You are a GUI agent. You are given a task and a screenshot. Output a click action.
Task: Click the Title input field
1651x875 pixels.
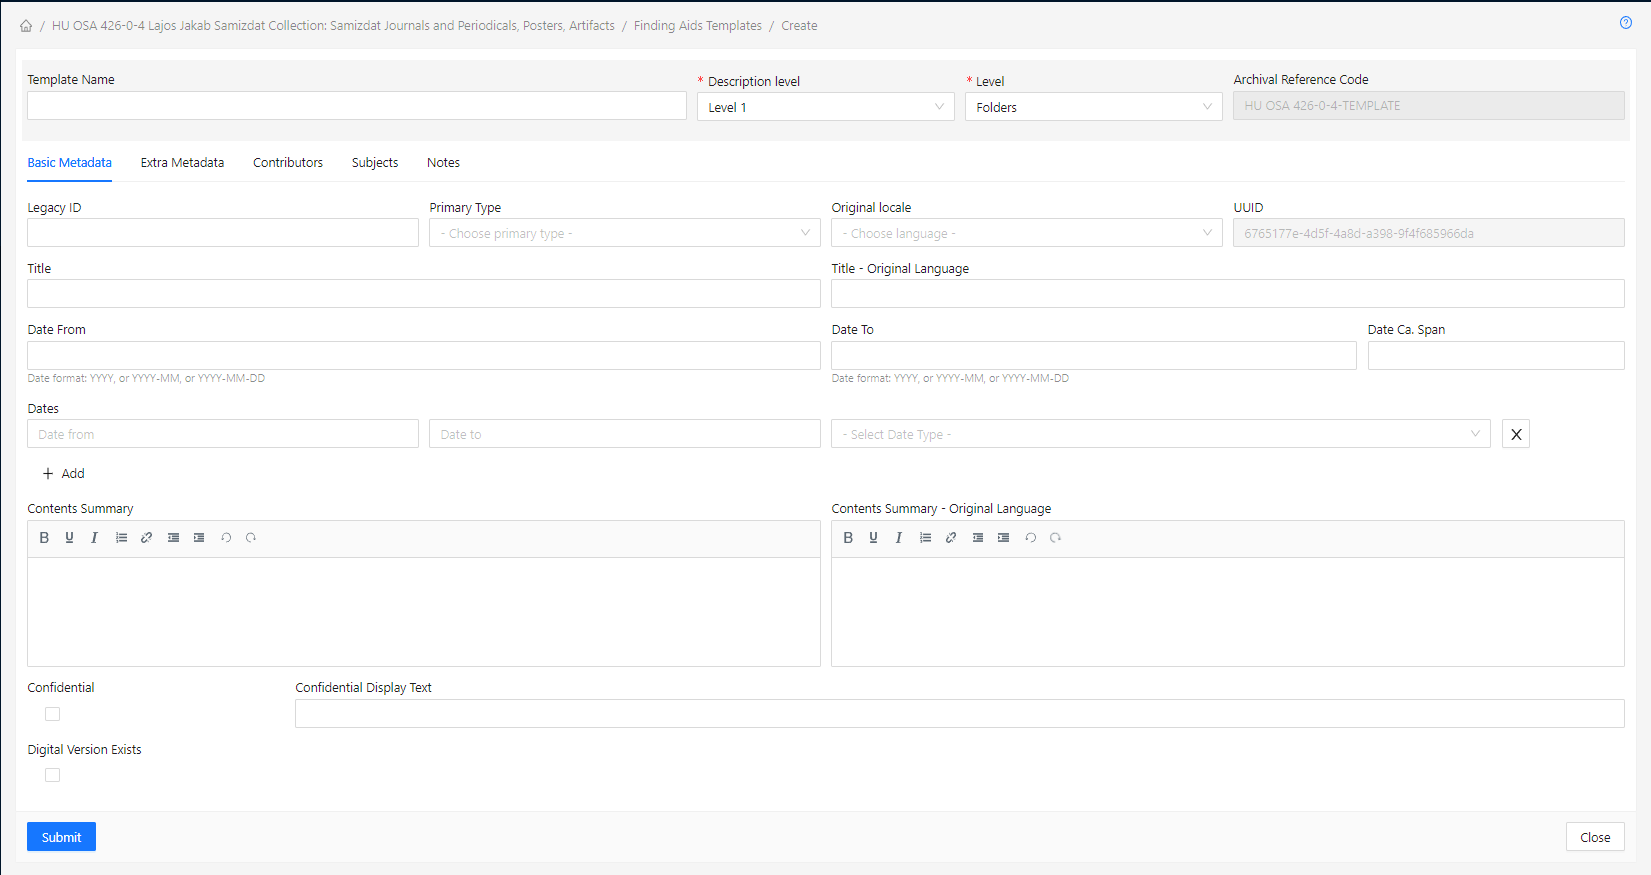(x=424, y=294)
